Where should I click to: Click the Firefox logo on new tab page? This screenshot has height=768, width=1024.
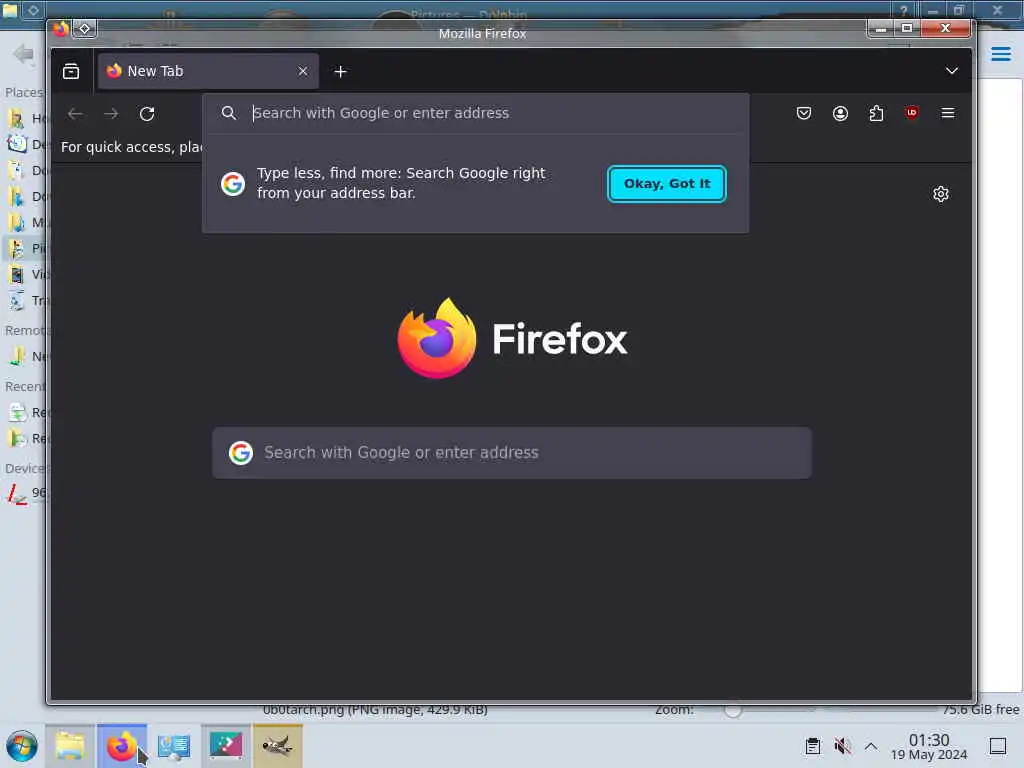[513, 338]
